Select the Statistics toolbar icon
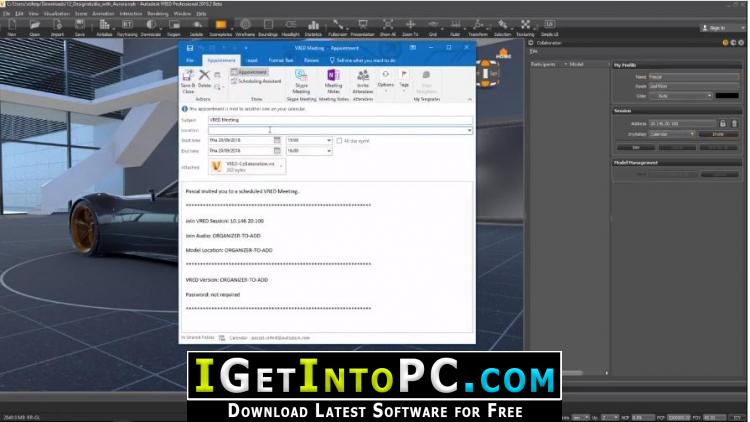The image size is (750, 422). (313, 28)
